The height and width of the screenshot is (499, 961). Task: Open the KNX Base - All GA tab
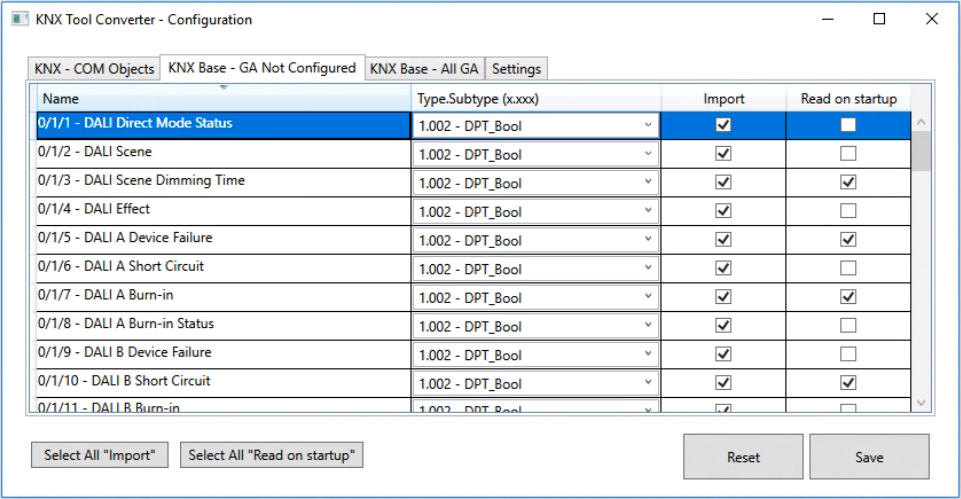[x=425, y=69]
